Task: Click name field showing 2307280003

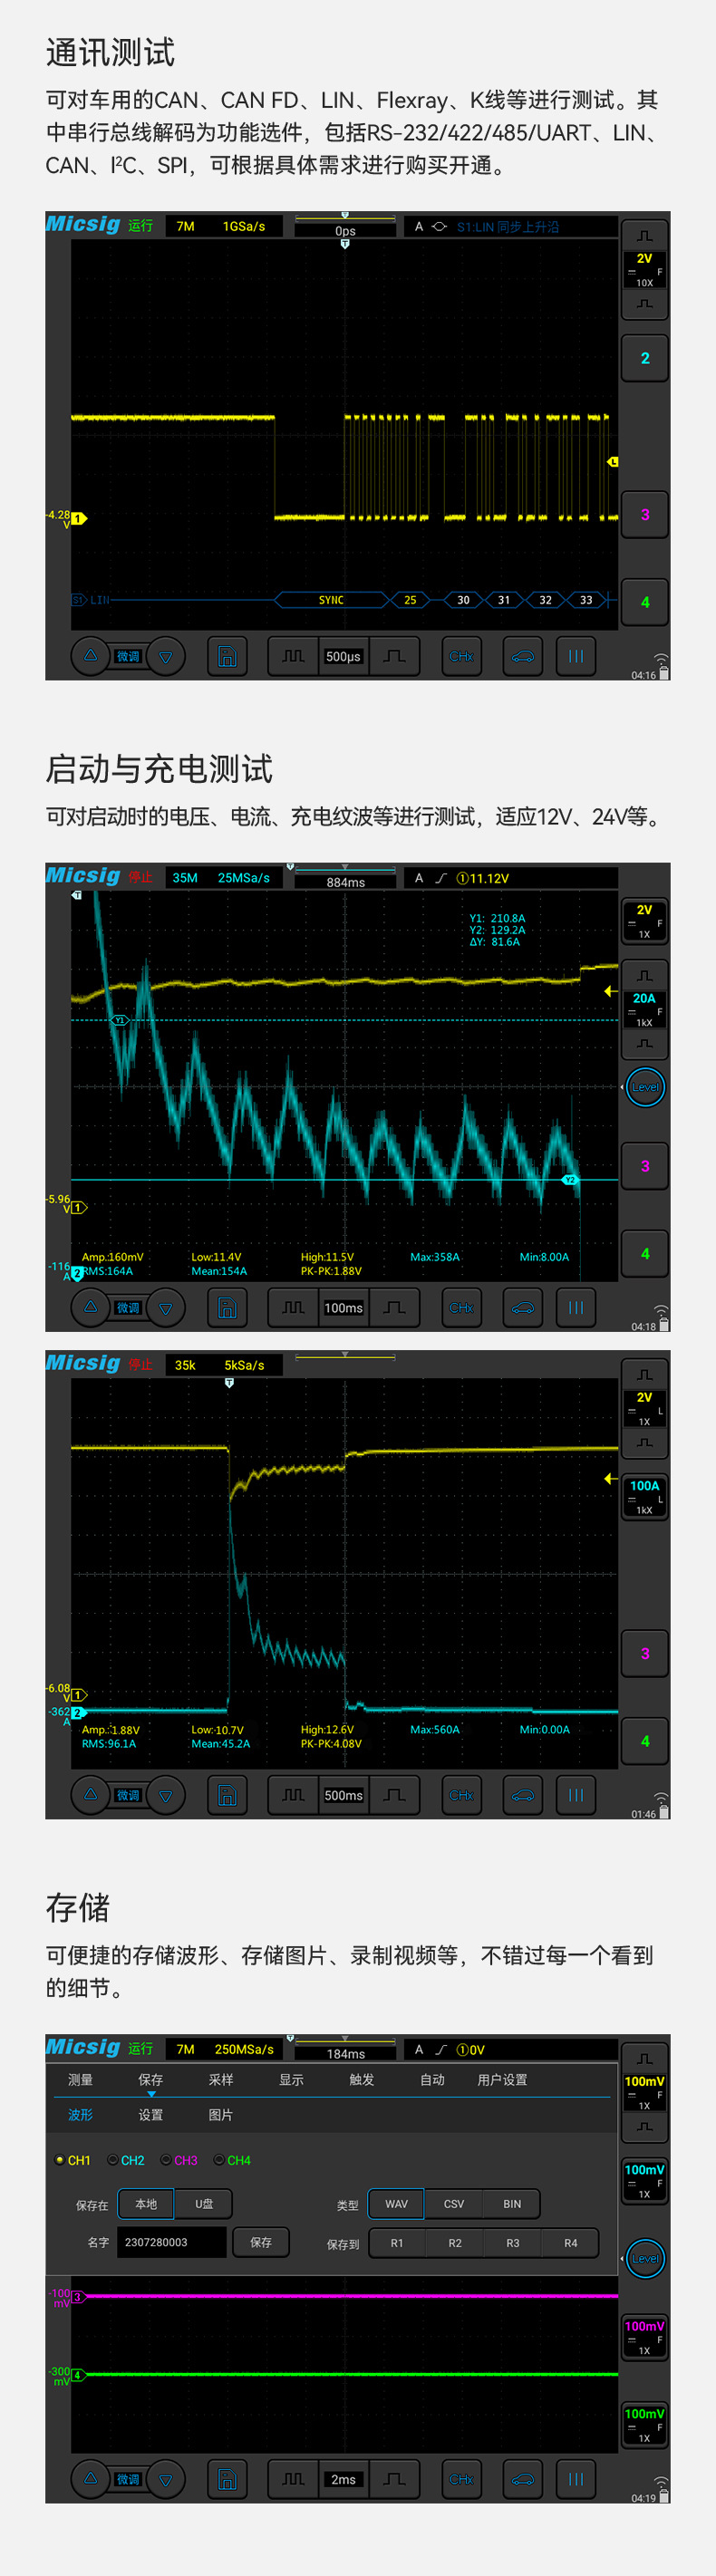Action: click(172, 2243)
